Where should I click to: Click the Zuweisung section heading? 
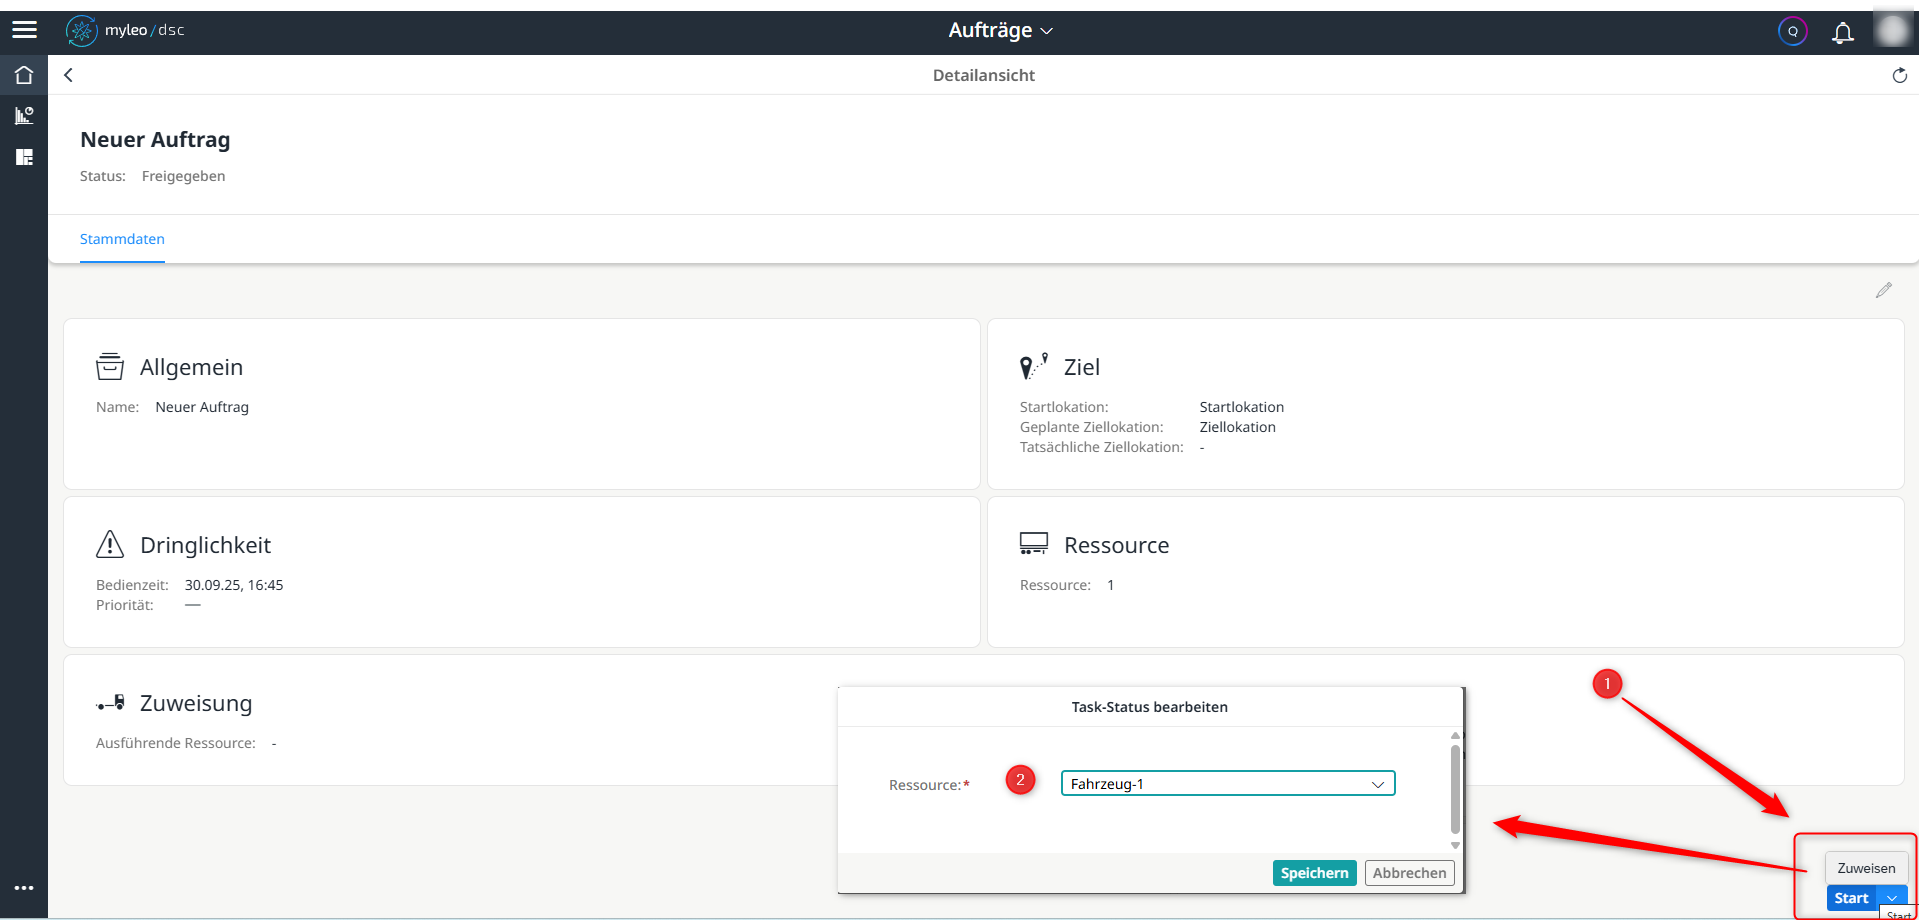tap(196, 703)
